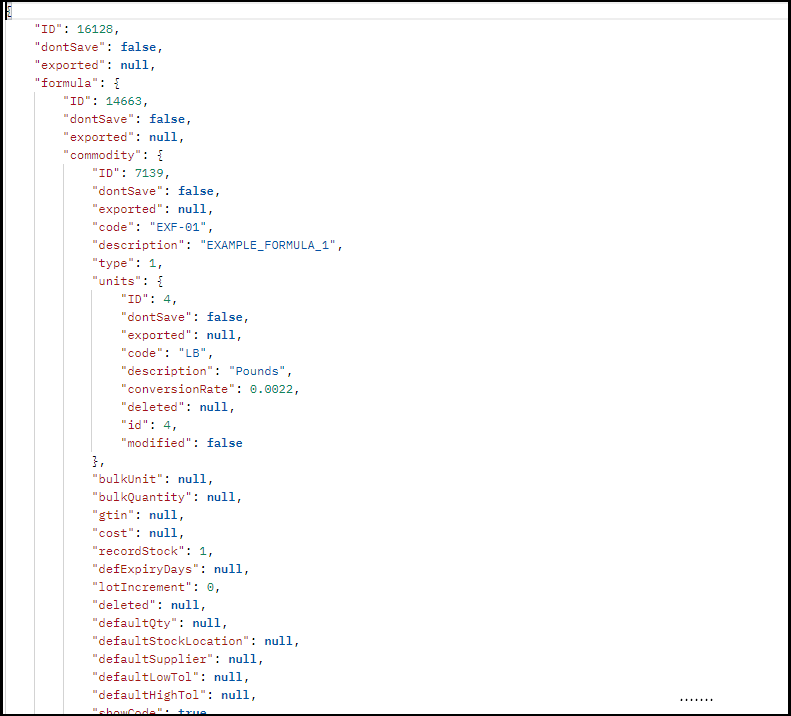
Task: Click the opening brace after "commodity"
Action: tap(159, 155)
